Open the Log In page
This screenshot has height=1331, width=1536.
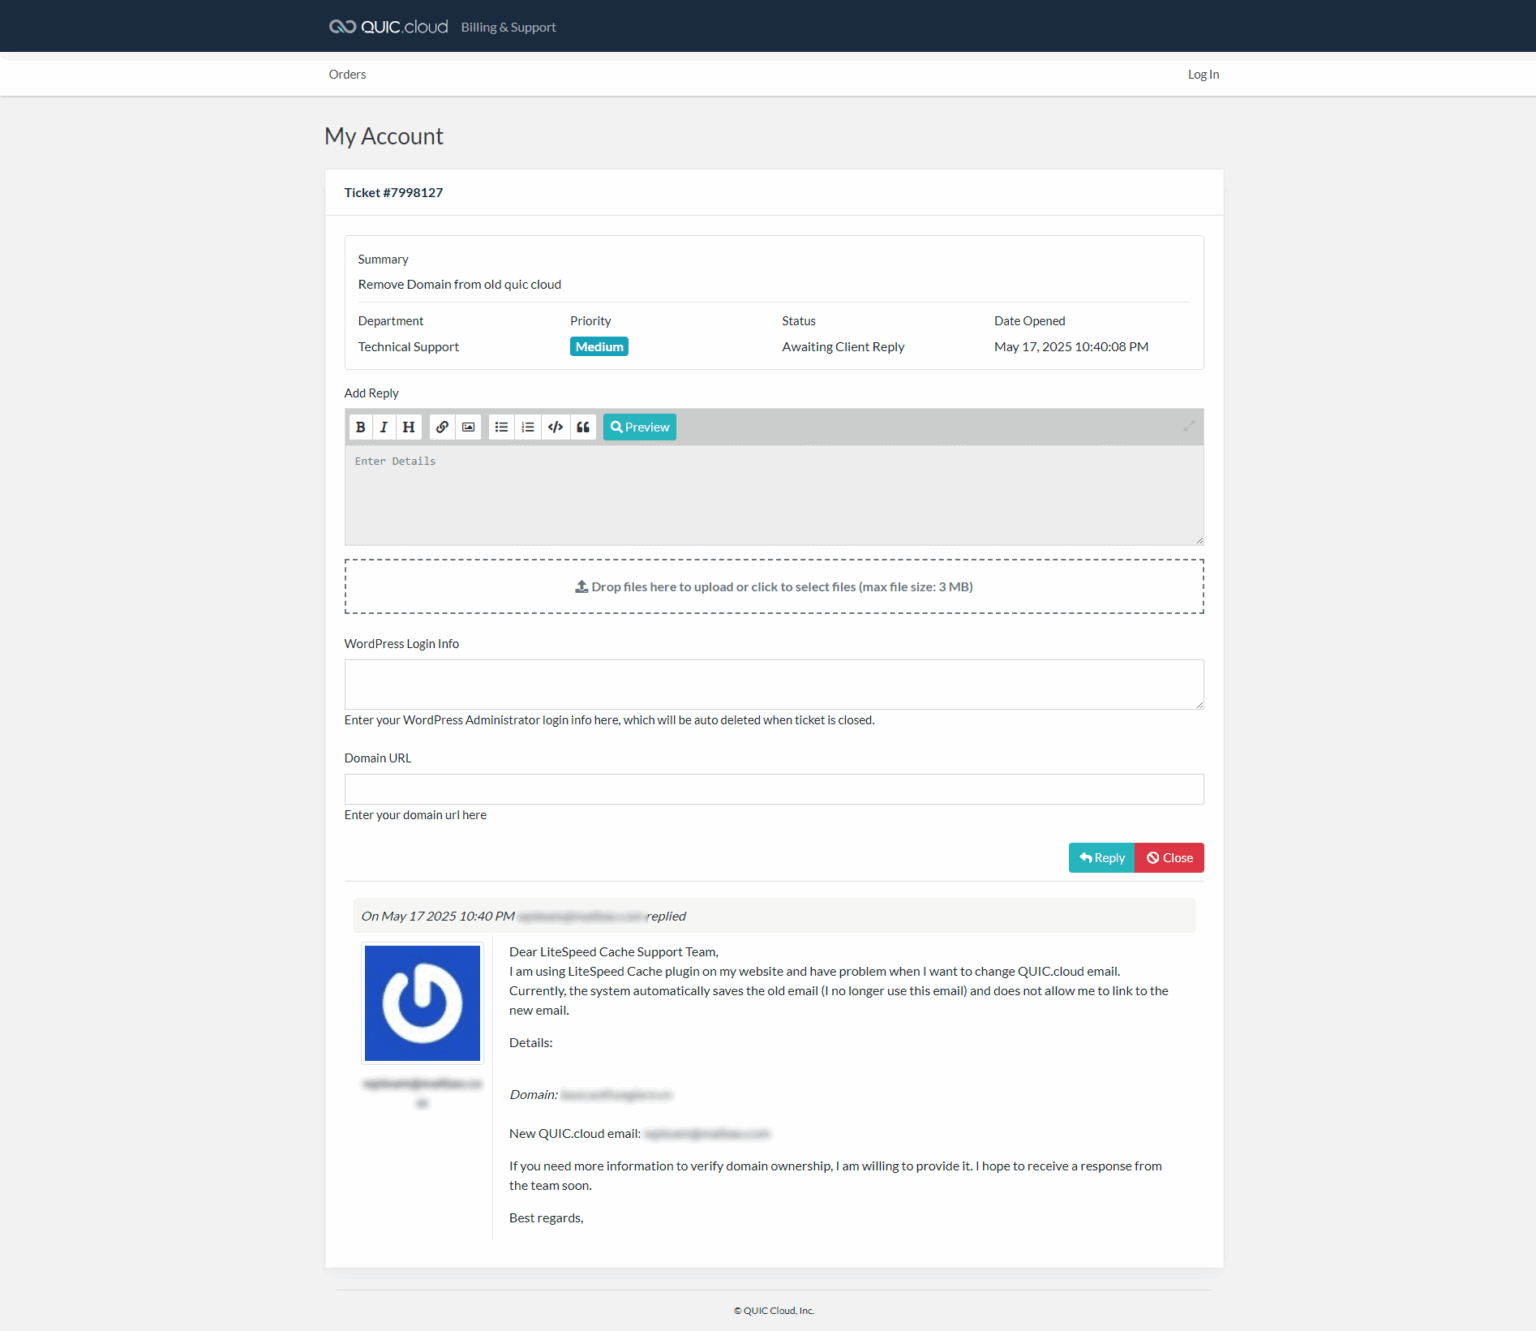click(x=1203, y=74)
